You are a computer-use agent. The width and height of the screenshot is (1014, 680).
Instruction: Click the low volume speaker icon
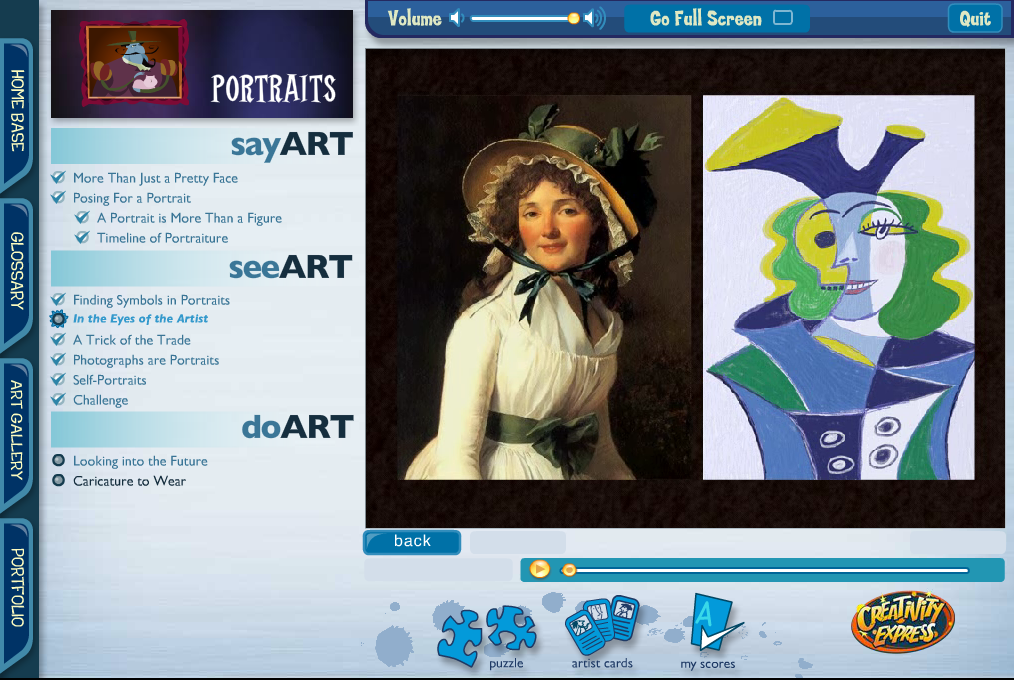[x=457, y=18]
